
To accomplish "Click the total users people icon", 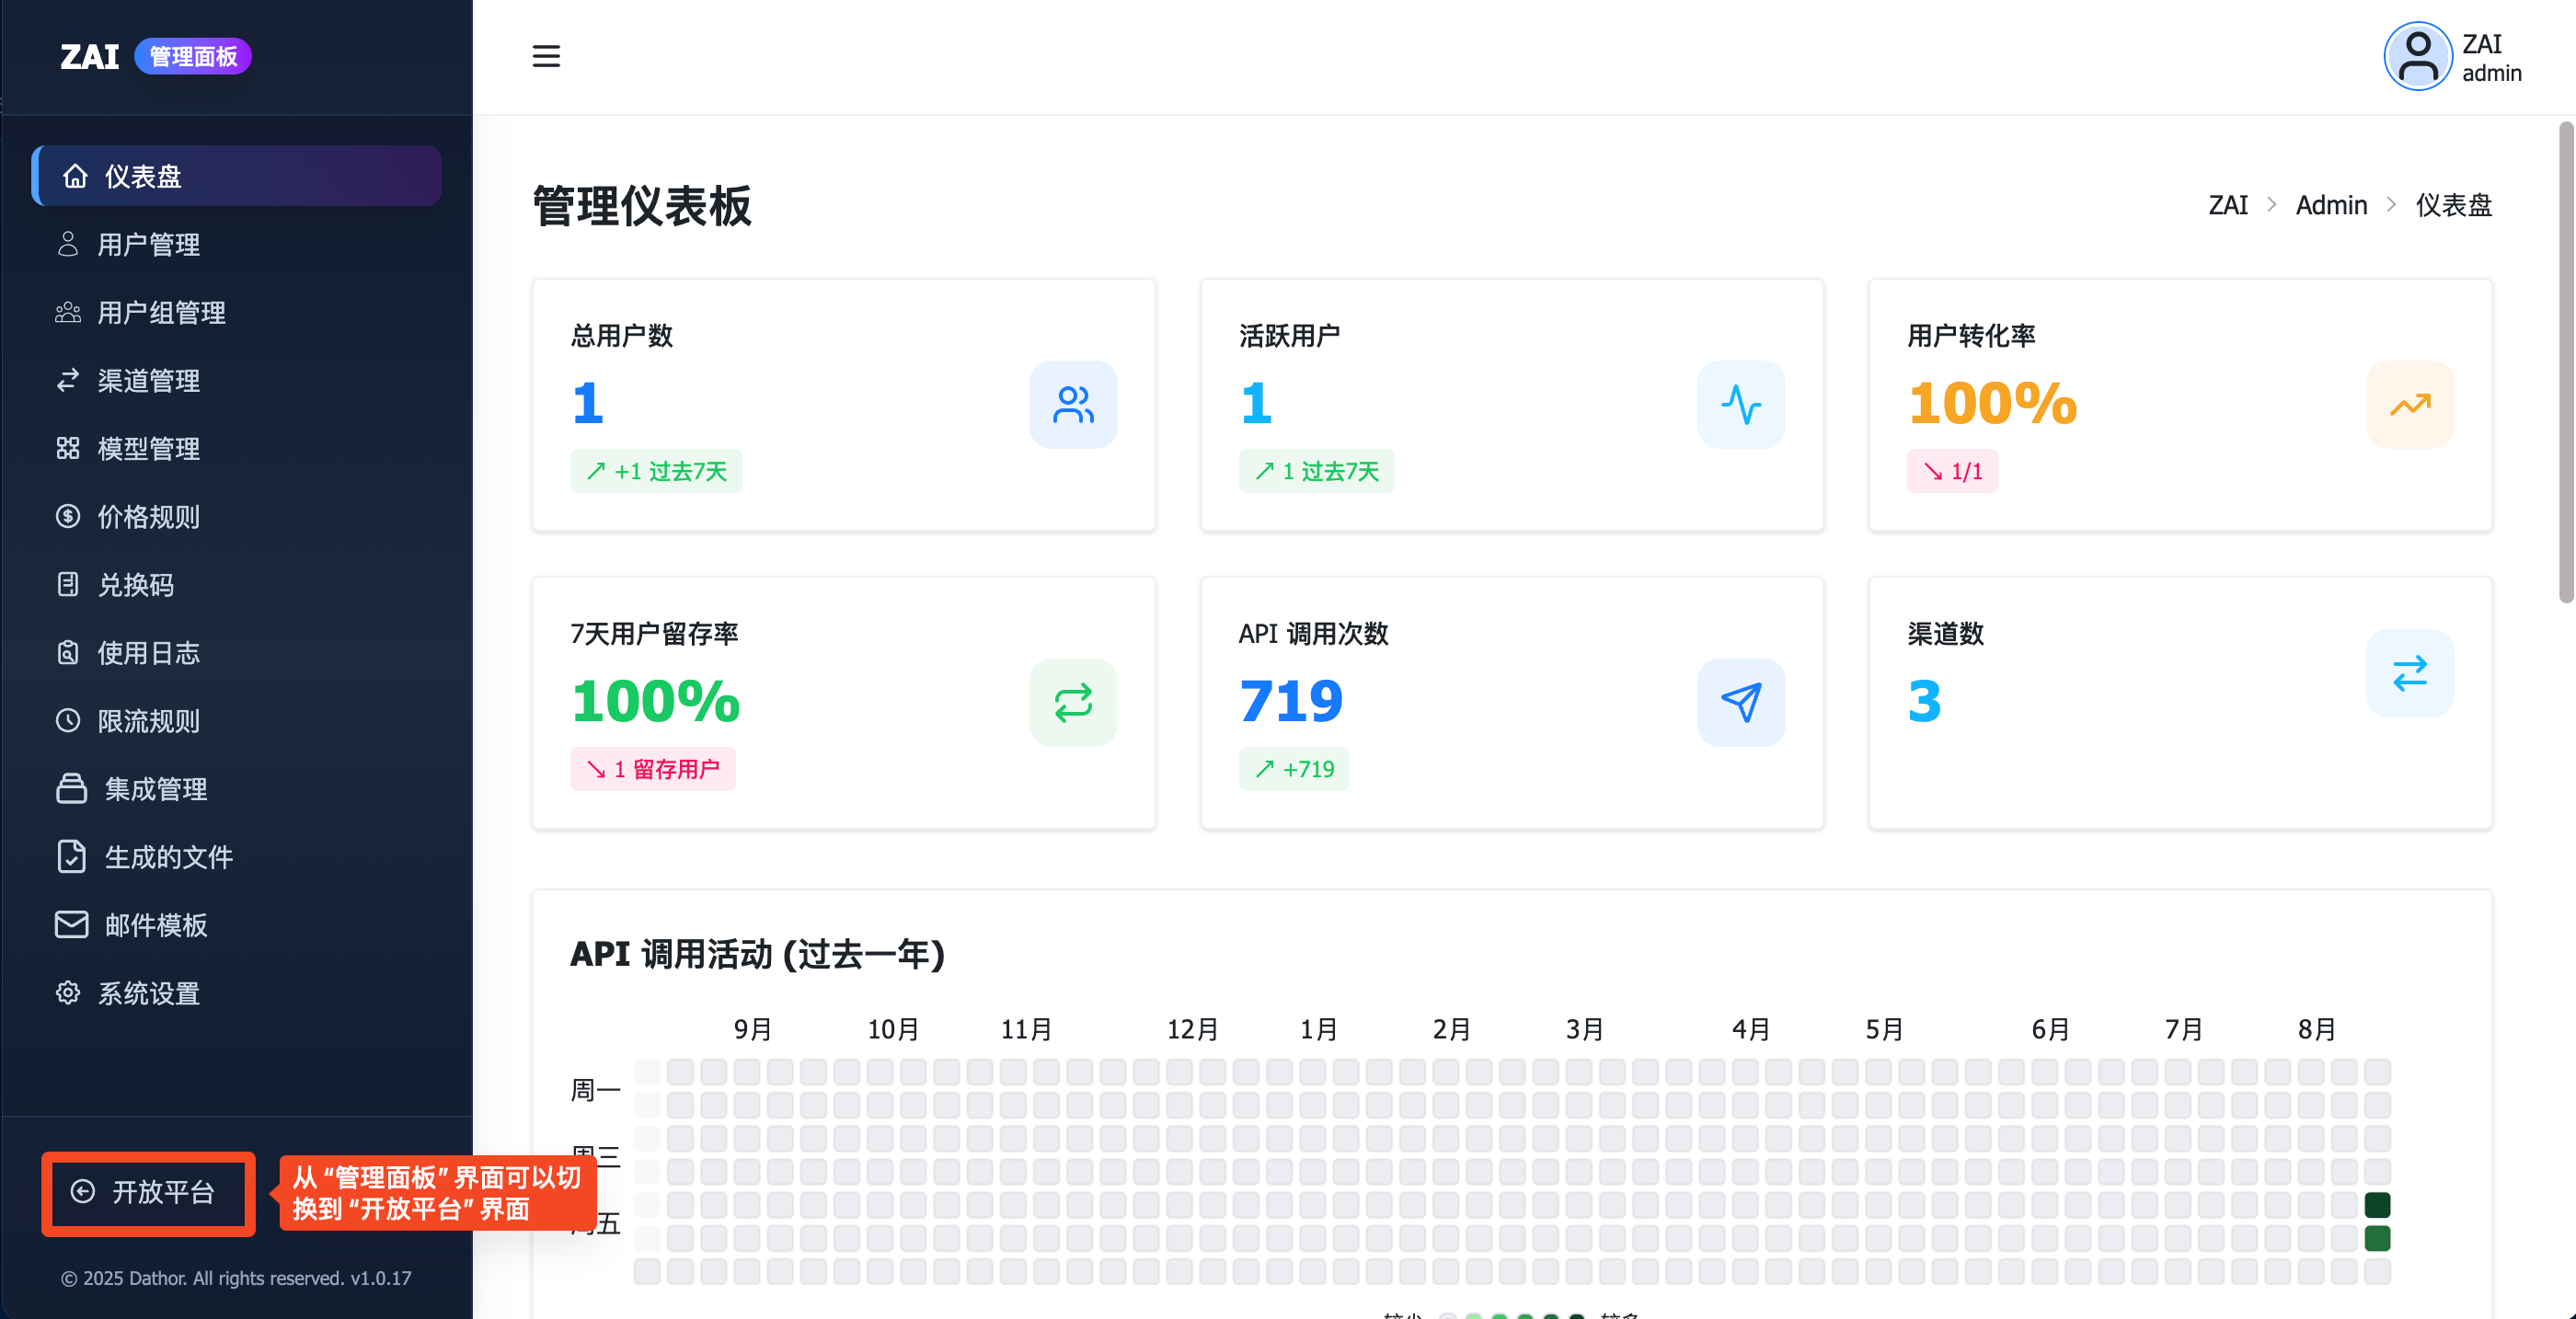I will pyautogui.click(x=1073, y=404).
